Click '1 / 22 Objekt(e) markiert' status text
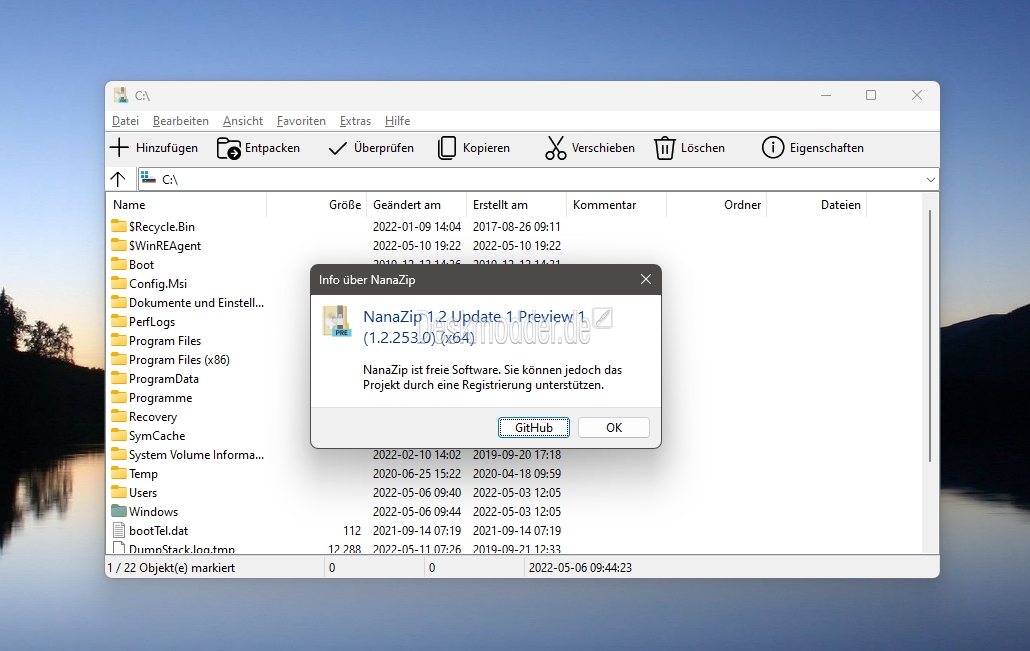This screenshot has width=1030, height=651. 171,568
